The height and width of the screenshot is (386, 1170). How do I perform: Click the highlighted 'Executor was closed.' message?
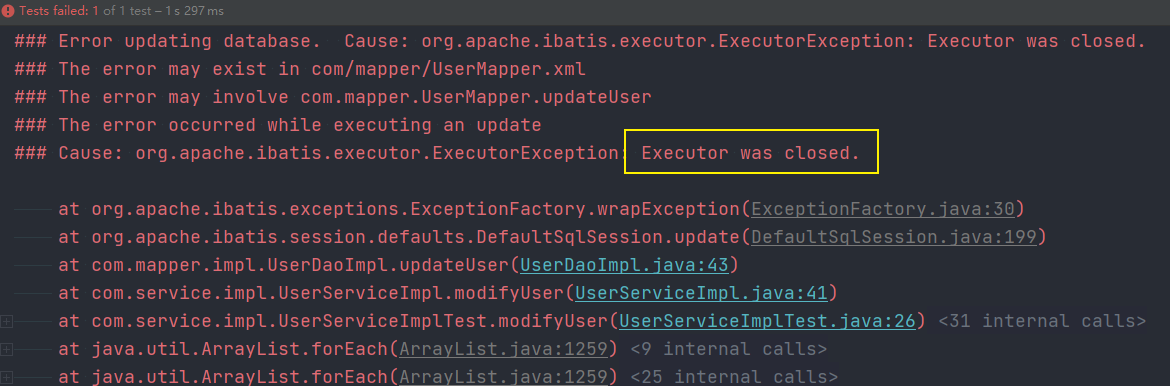tap(751, 153)
